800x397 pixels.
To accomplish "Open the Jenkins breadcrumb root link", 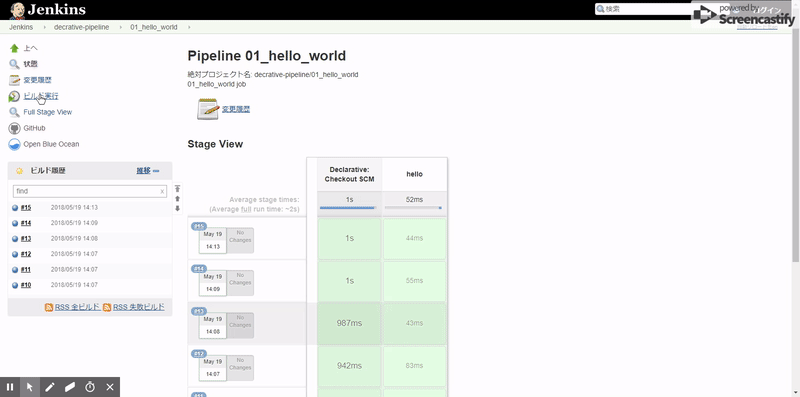I will tap(21, 27).
